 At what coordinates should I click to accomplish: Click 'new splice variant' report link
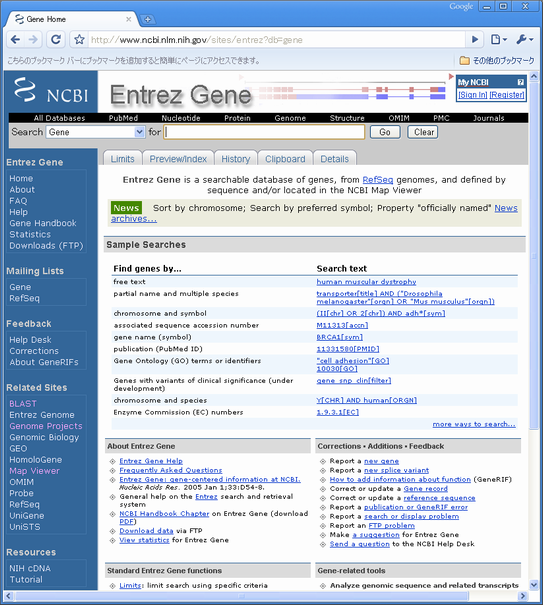[x=396, y=470]
